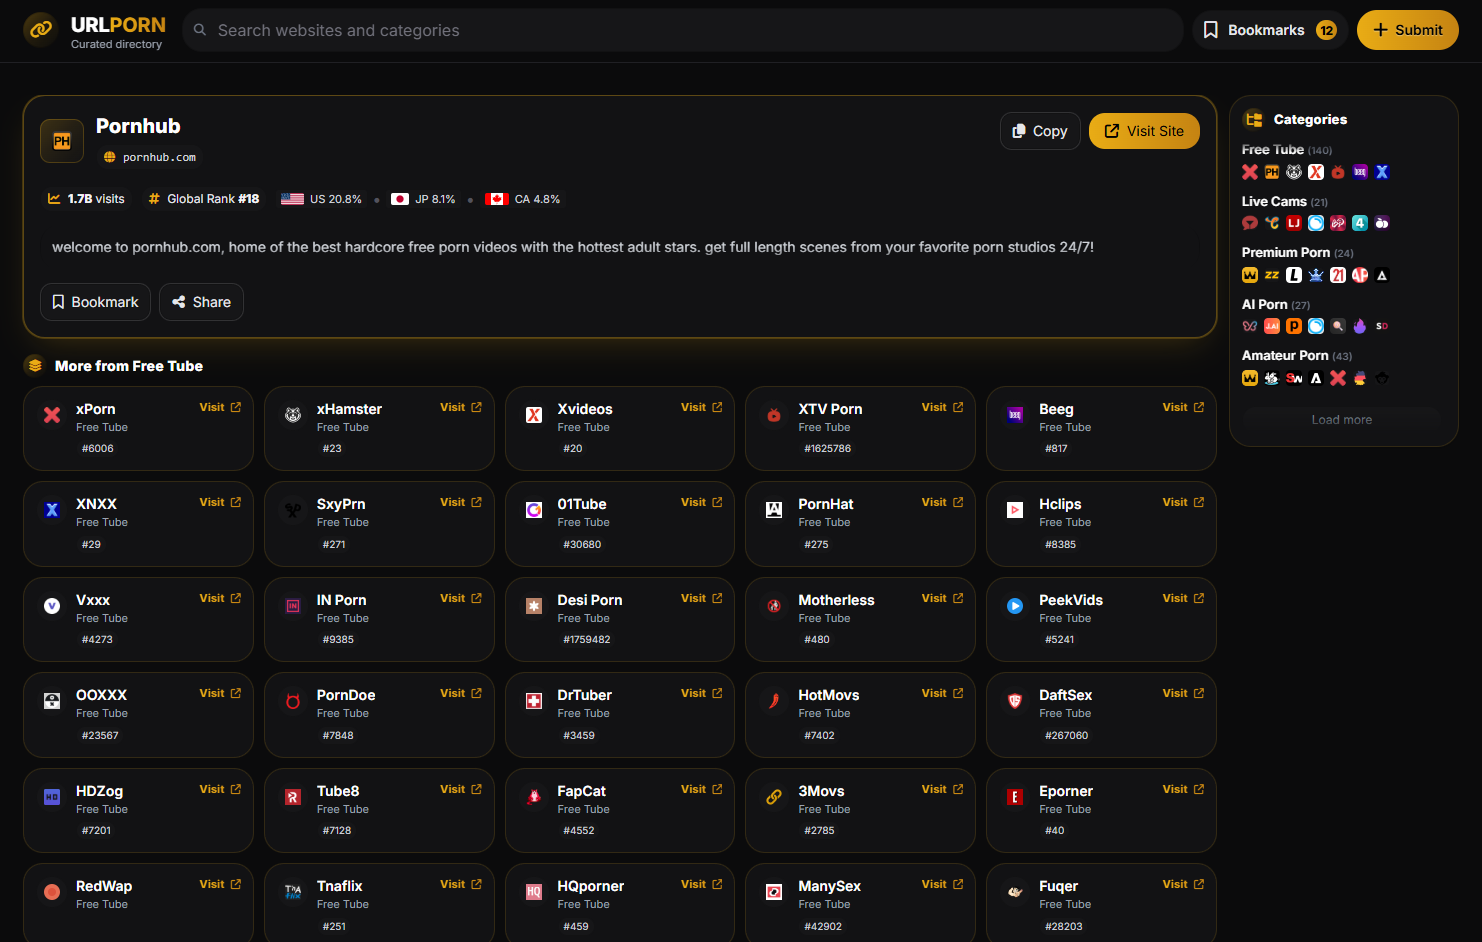The image size is (1482, 942).
Task: Click the HDZog card icon
Action: pyautogui.click(x=52, y=797)
